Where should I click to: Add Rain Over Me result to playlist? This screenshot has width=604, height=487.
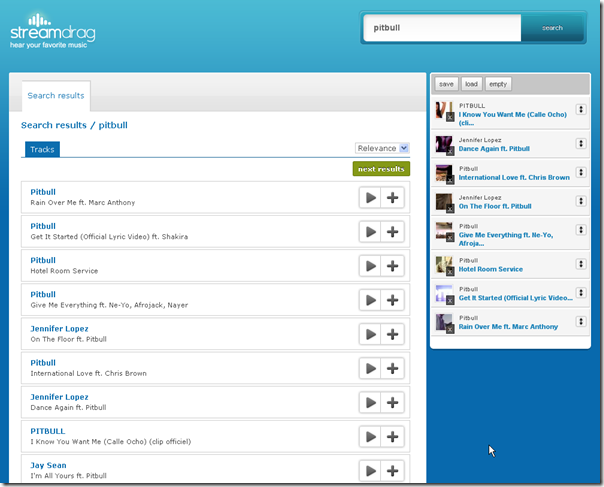point(393,198)
